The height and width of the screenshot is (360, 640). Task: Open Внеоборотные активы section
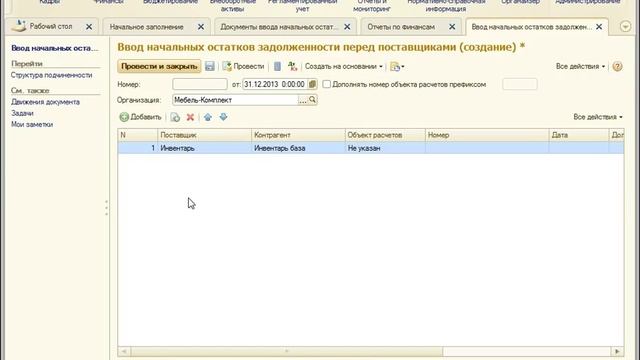232,5
